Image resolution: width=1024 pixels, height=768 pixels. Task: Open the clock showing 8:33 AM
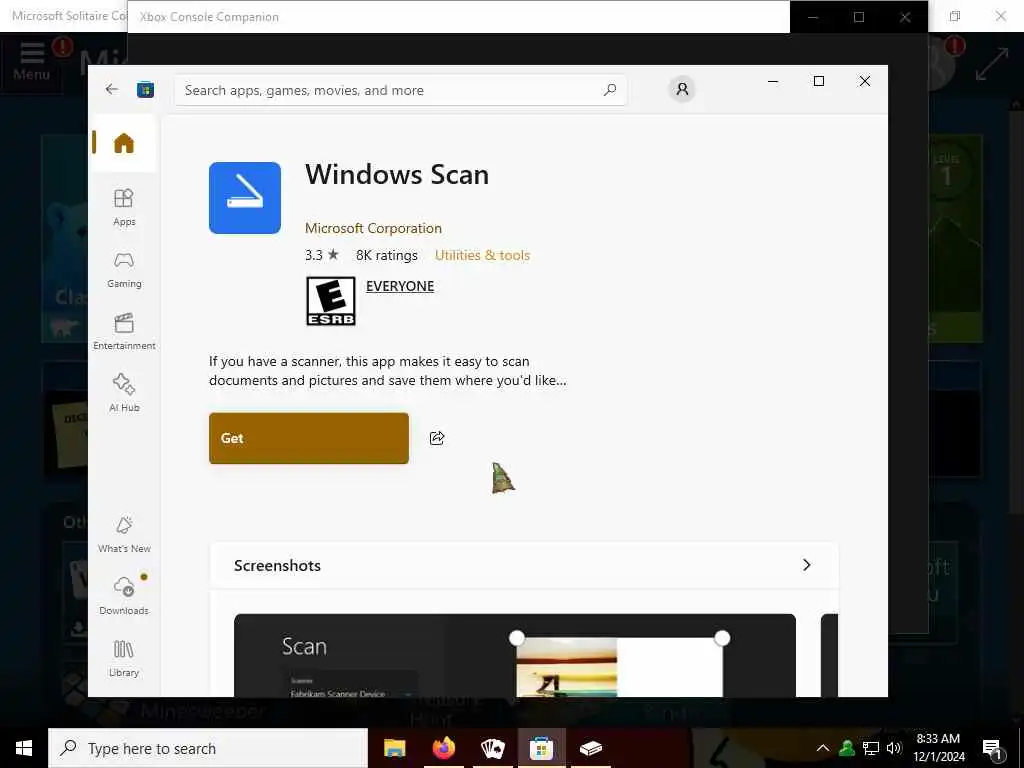938,748
